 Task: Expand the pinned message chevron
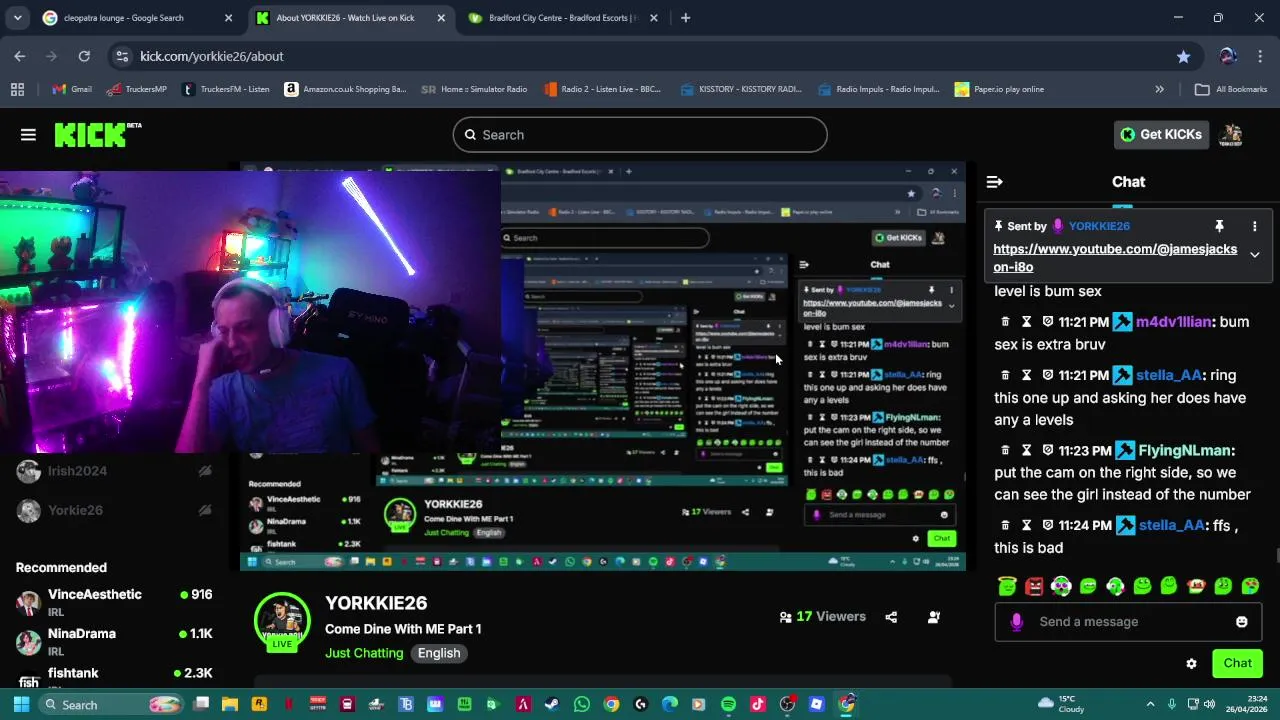click(x=1254, y=255)
